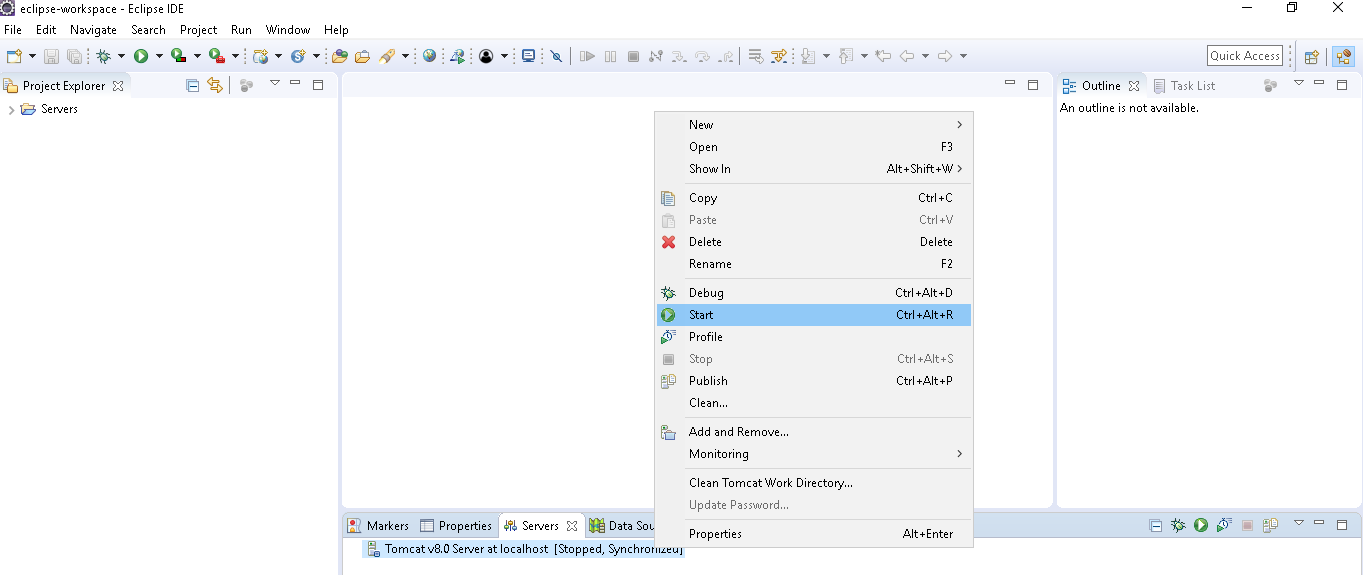Select Add and Remove... in context menu
Image resolution: width=1363 pixels, height=575 pixels.
coord(813,432)
